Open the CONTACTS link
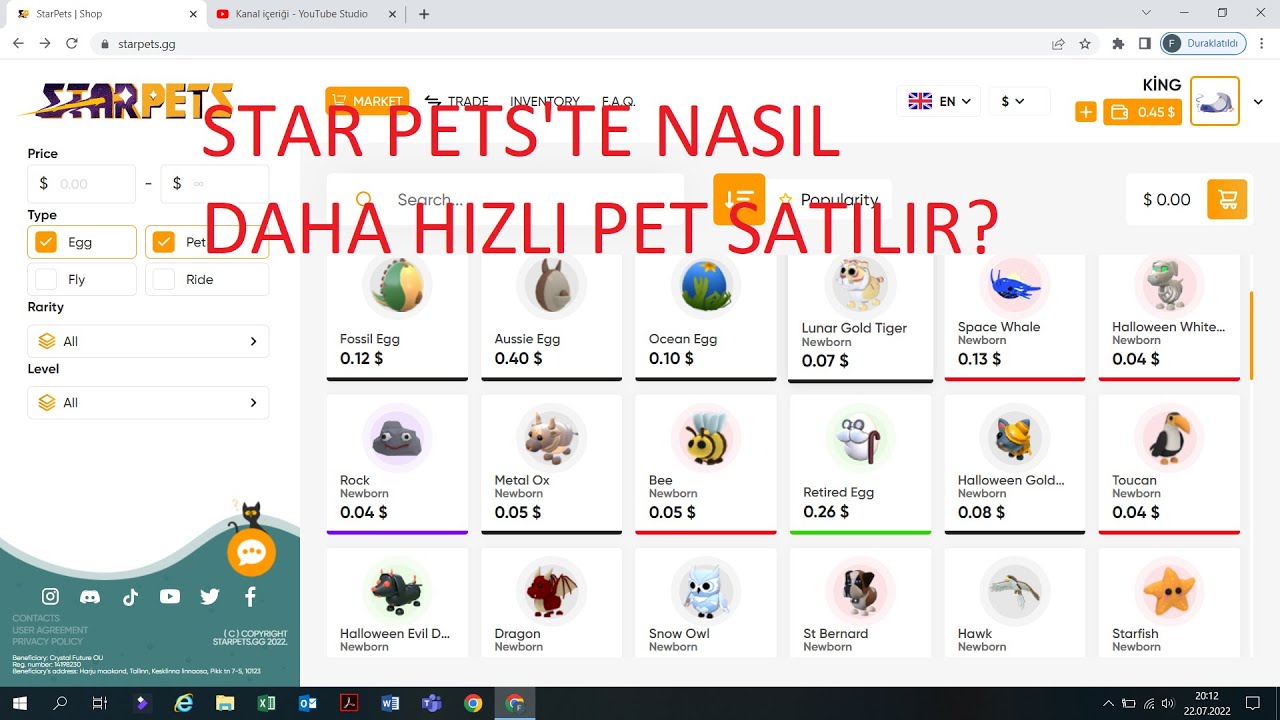This screenshot has height=720, width=1280. 36,618
